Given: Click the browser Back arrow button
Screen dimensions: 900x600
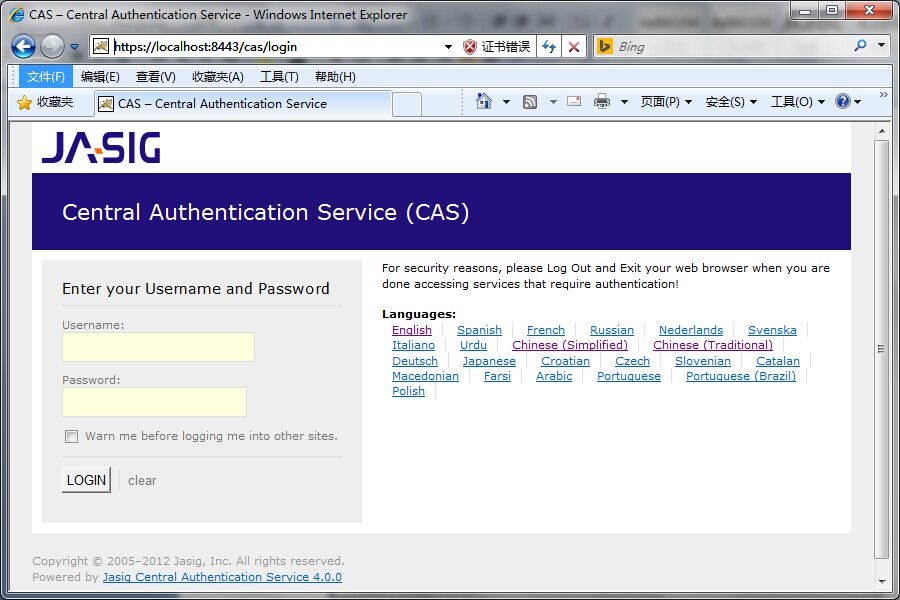Looking at the screenshot, I should pos(24,46).
